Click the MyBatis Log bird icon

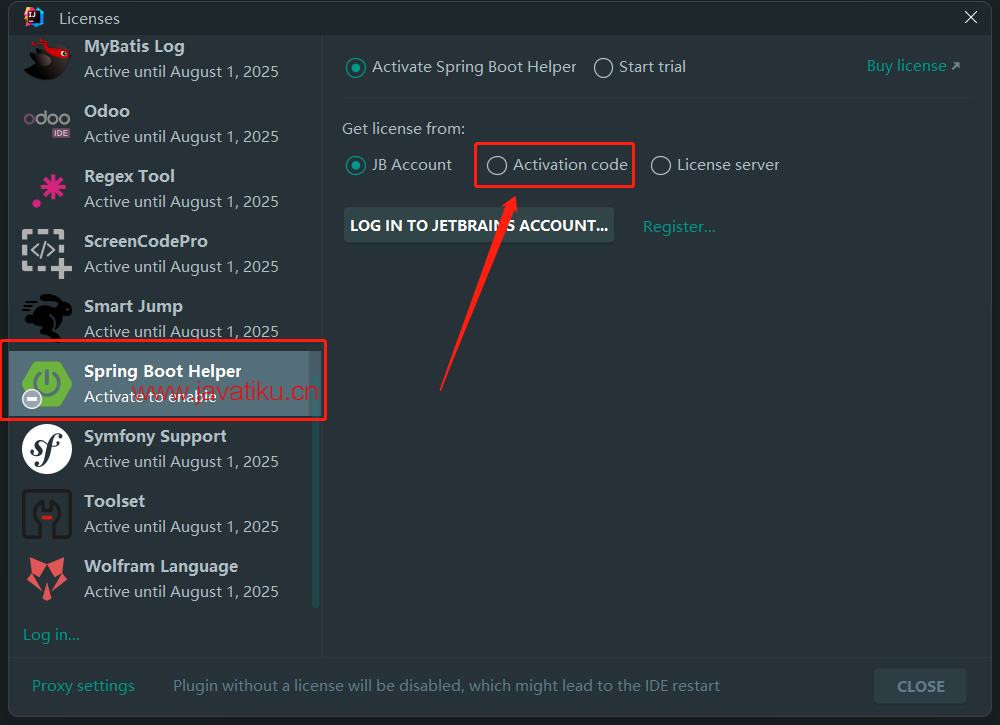tap(46, 59)
